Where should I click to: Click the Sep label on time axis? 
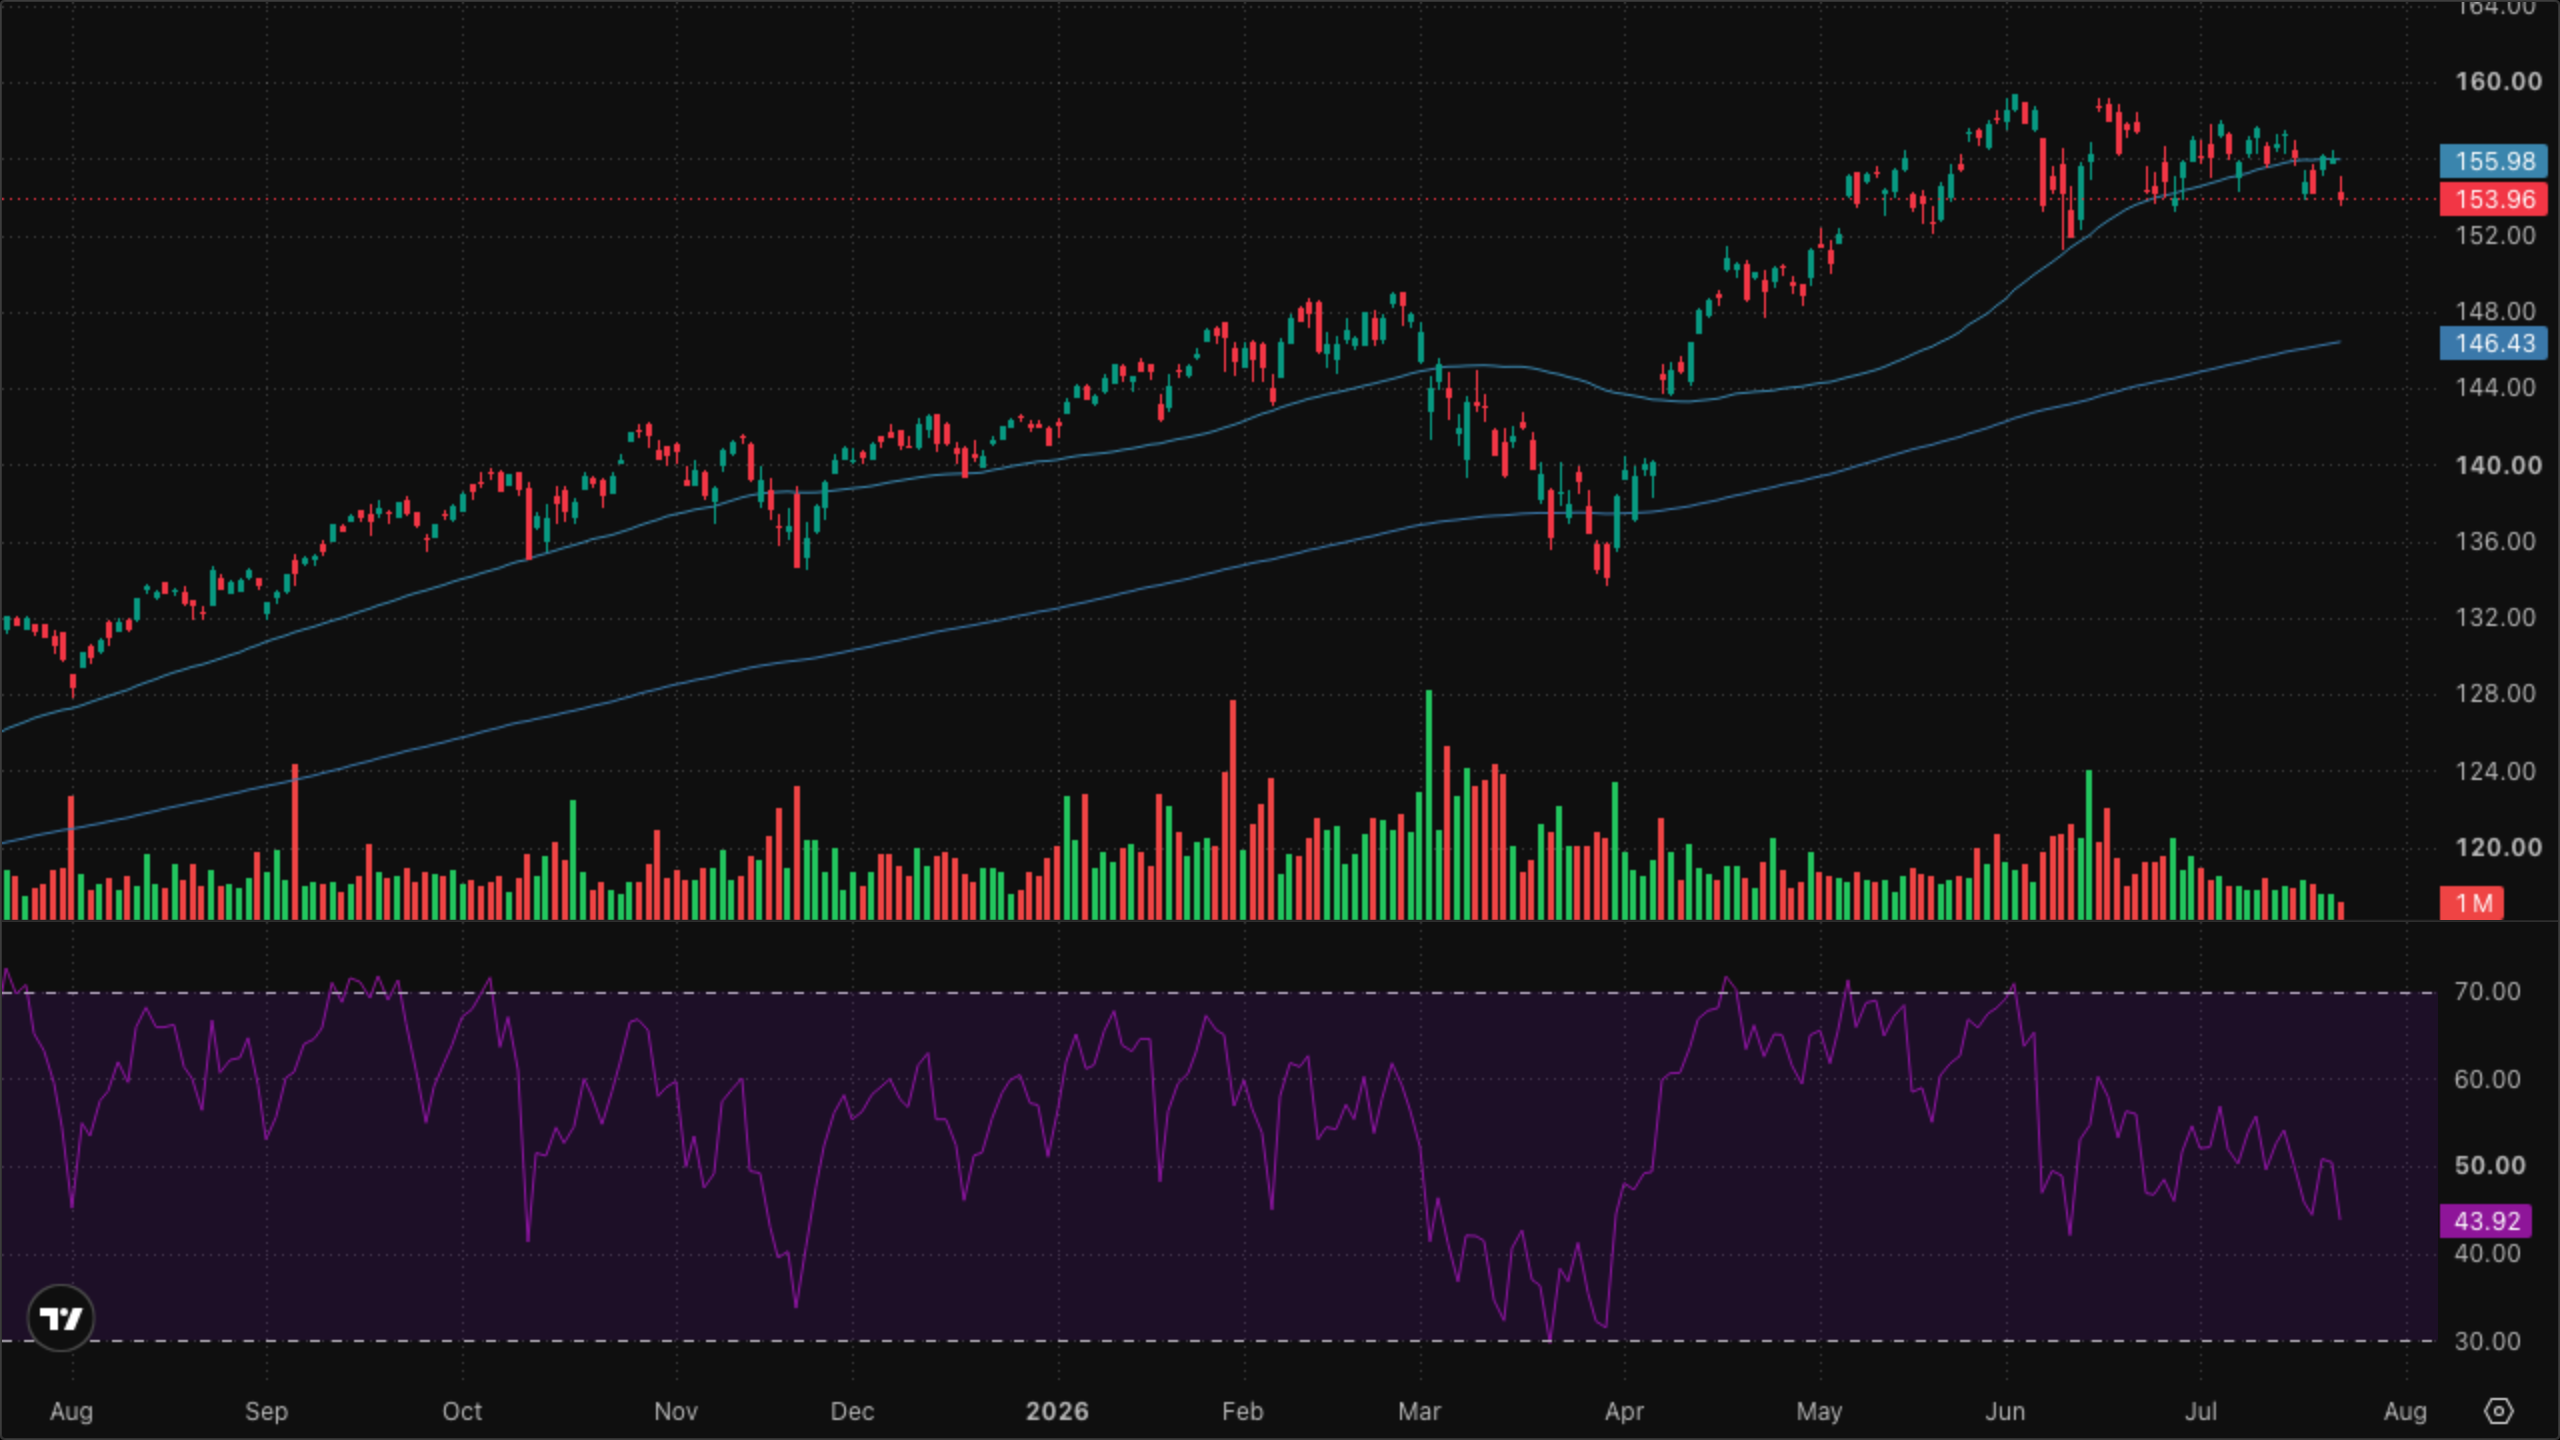point(266,1412)
